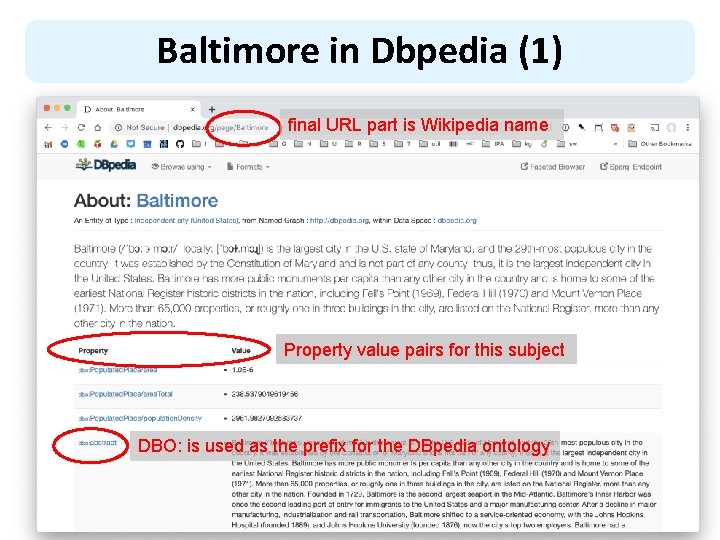Viewport: 720px width, 540px height.
Task: Click the circled info extension icon
Action: (565, 127)
